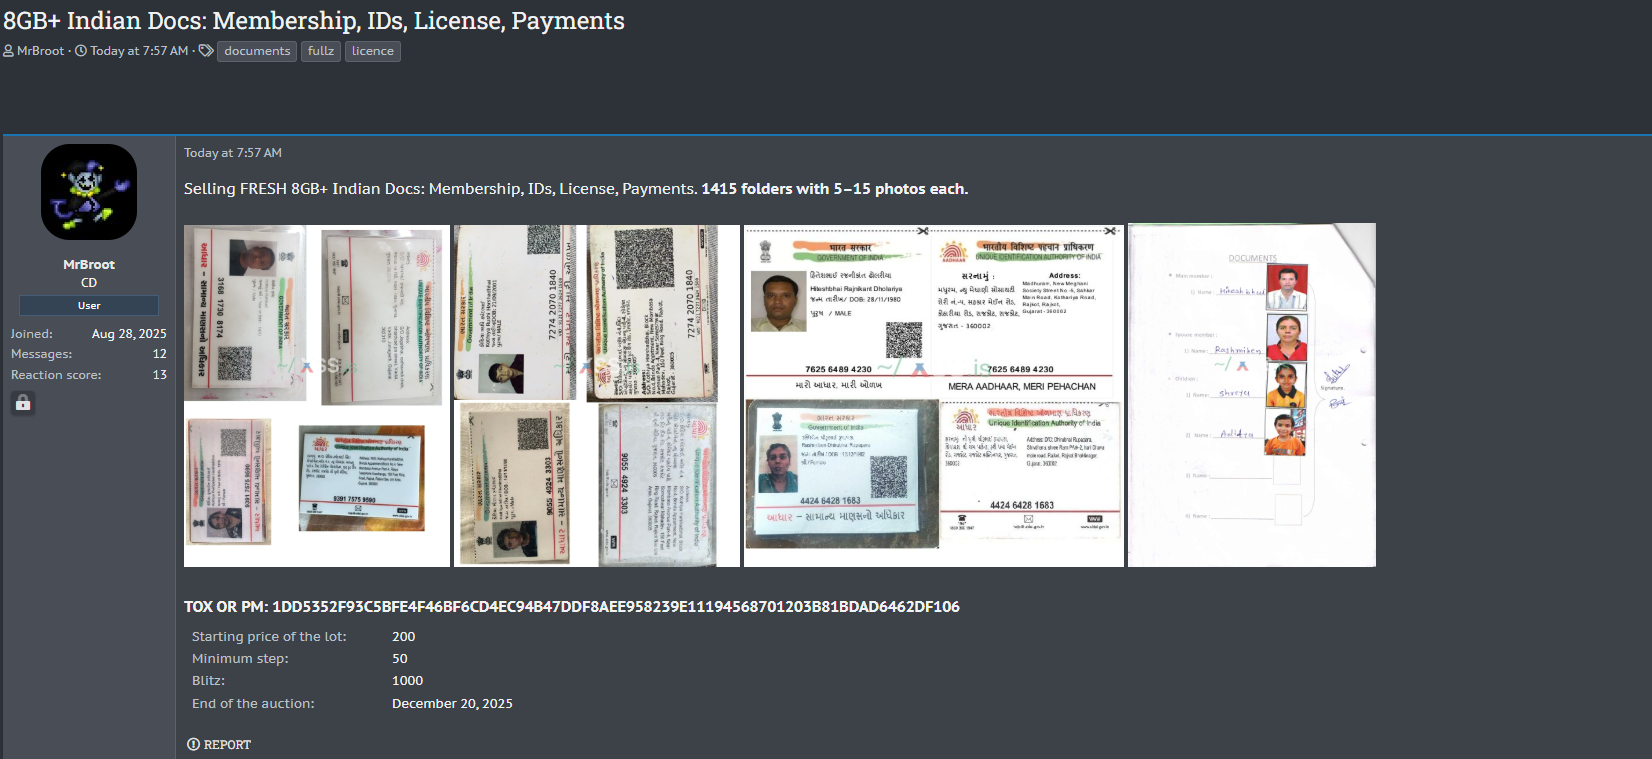Click the clock icon in the thread header
The width and height of the screenshot is (1652, 759).
click(x=81, y=51)
